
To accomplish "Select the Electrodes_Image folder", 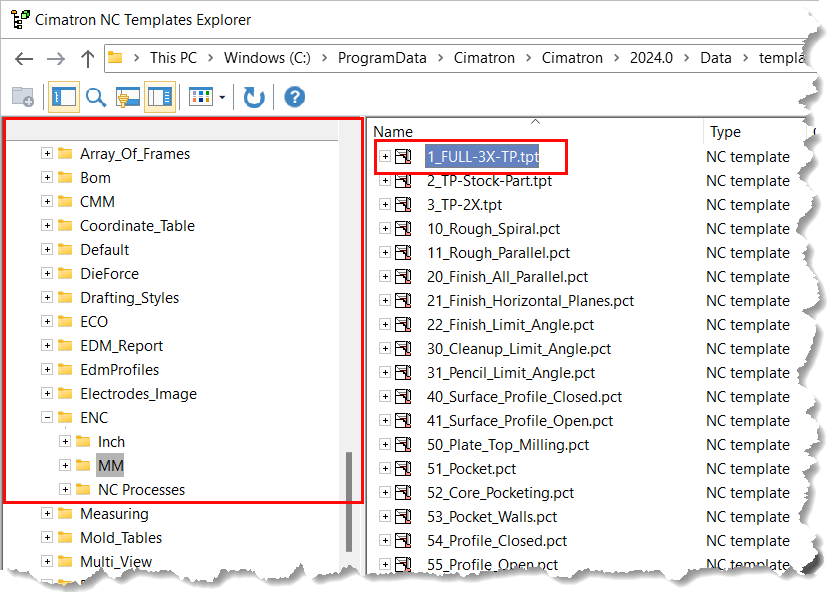I will click(x=138, y=394).
